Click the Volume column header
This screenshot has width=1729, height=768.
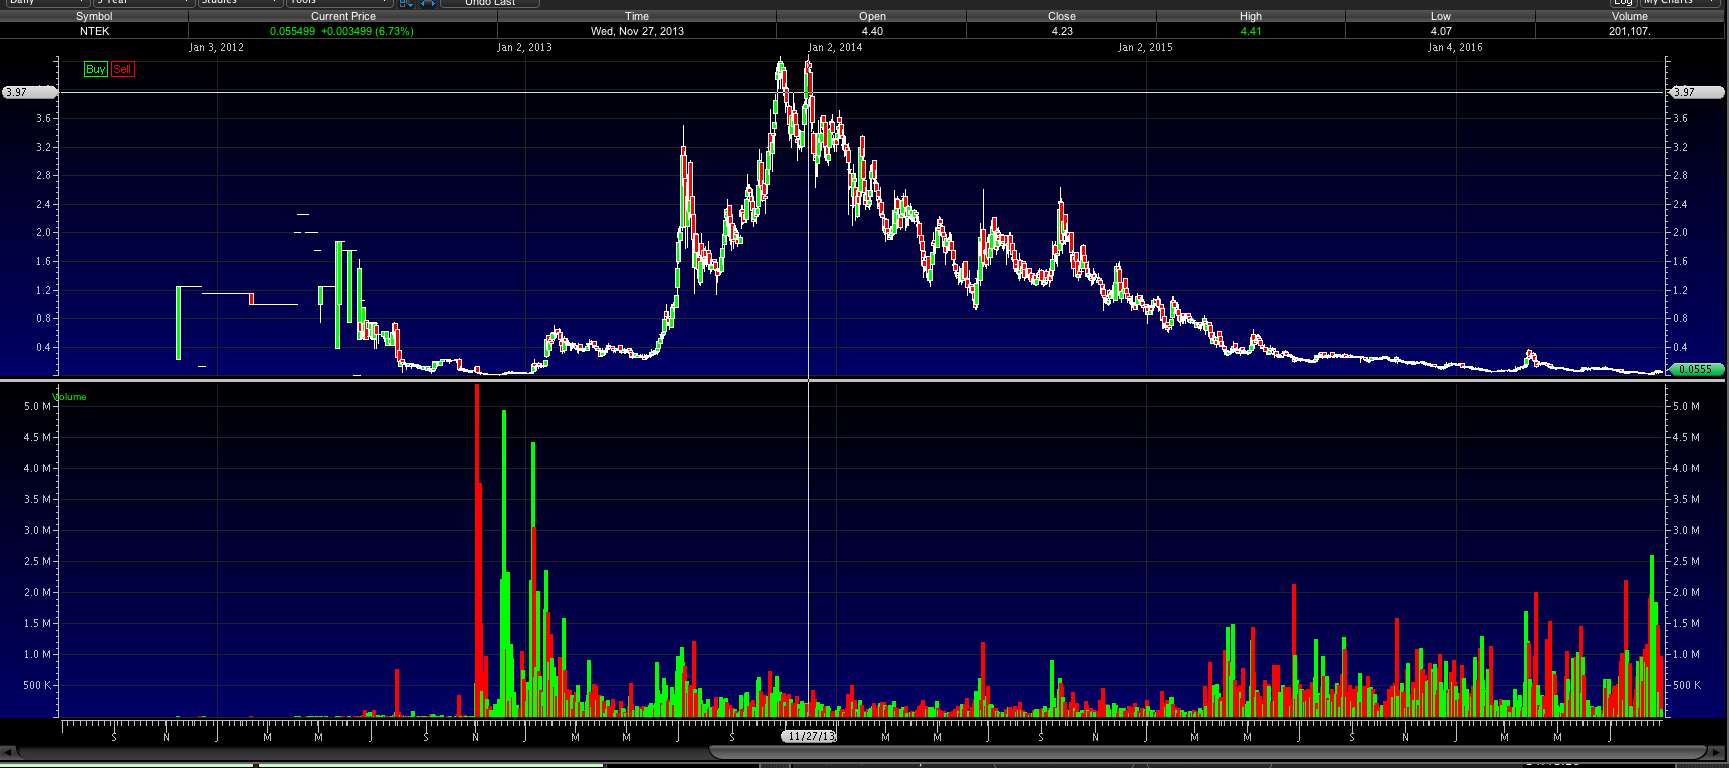click(1629, 16)
